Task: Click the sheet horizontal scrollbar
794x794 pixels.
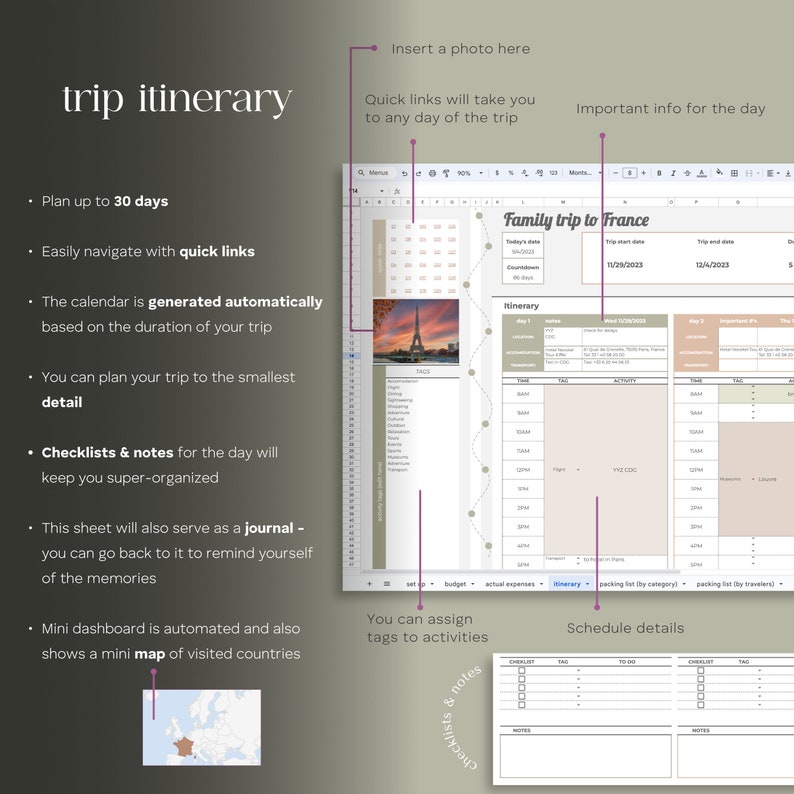Action: pos(522,572)
